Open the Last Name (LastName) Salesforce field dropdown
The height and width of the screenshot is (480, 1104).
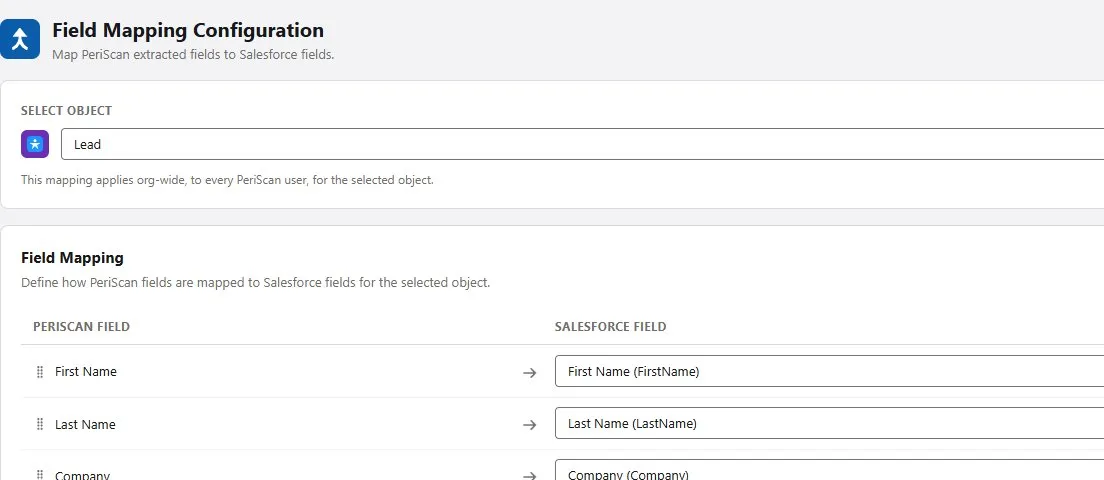(829, 423)
